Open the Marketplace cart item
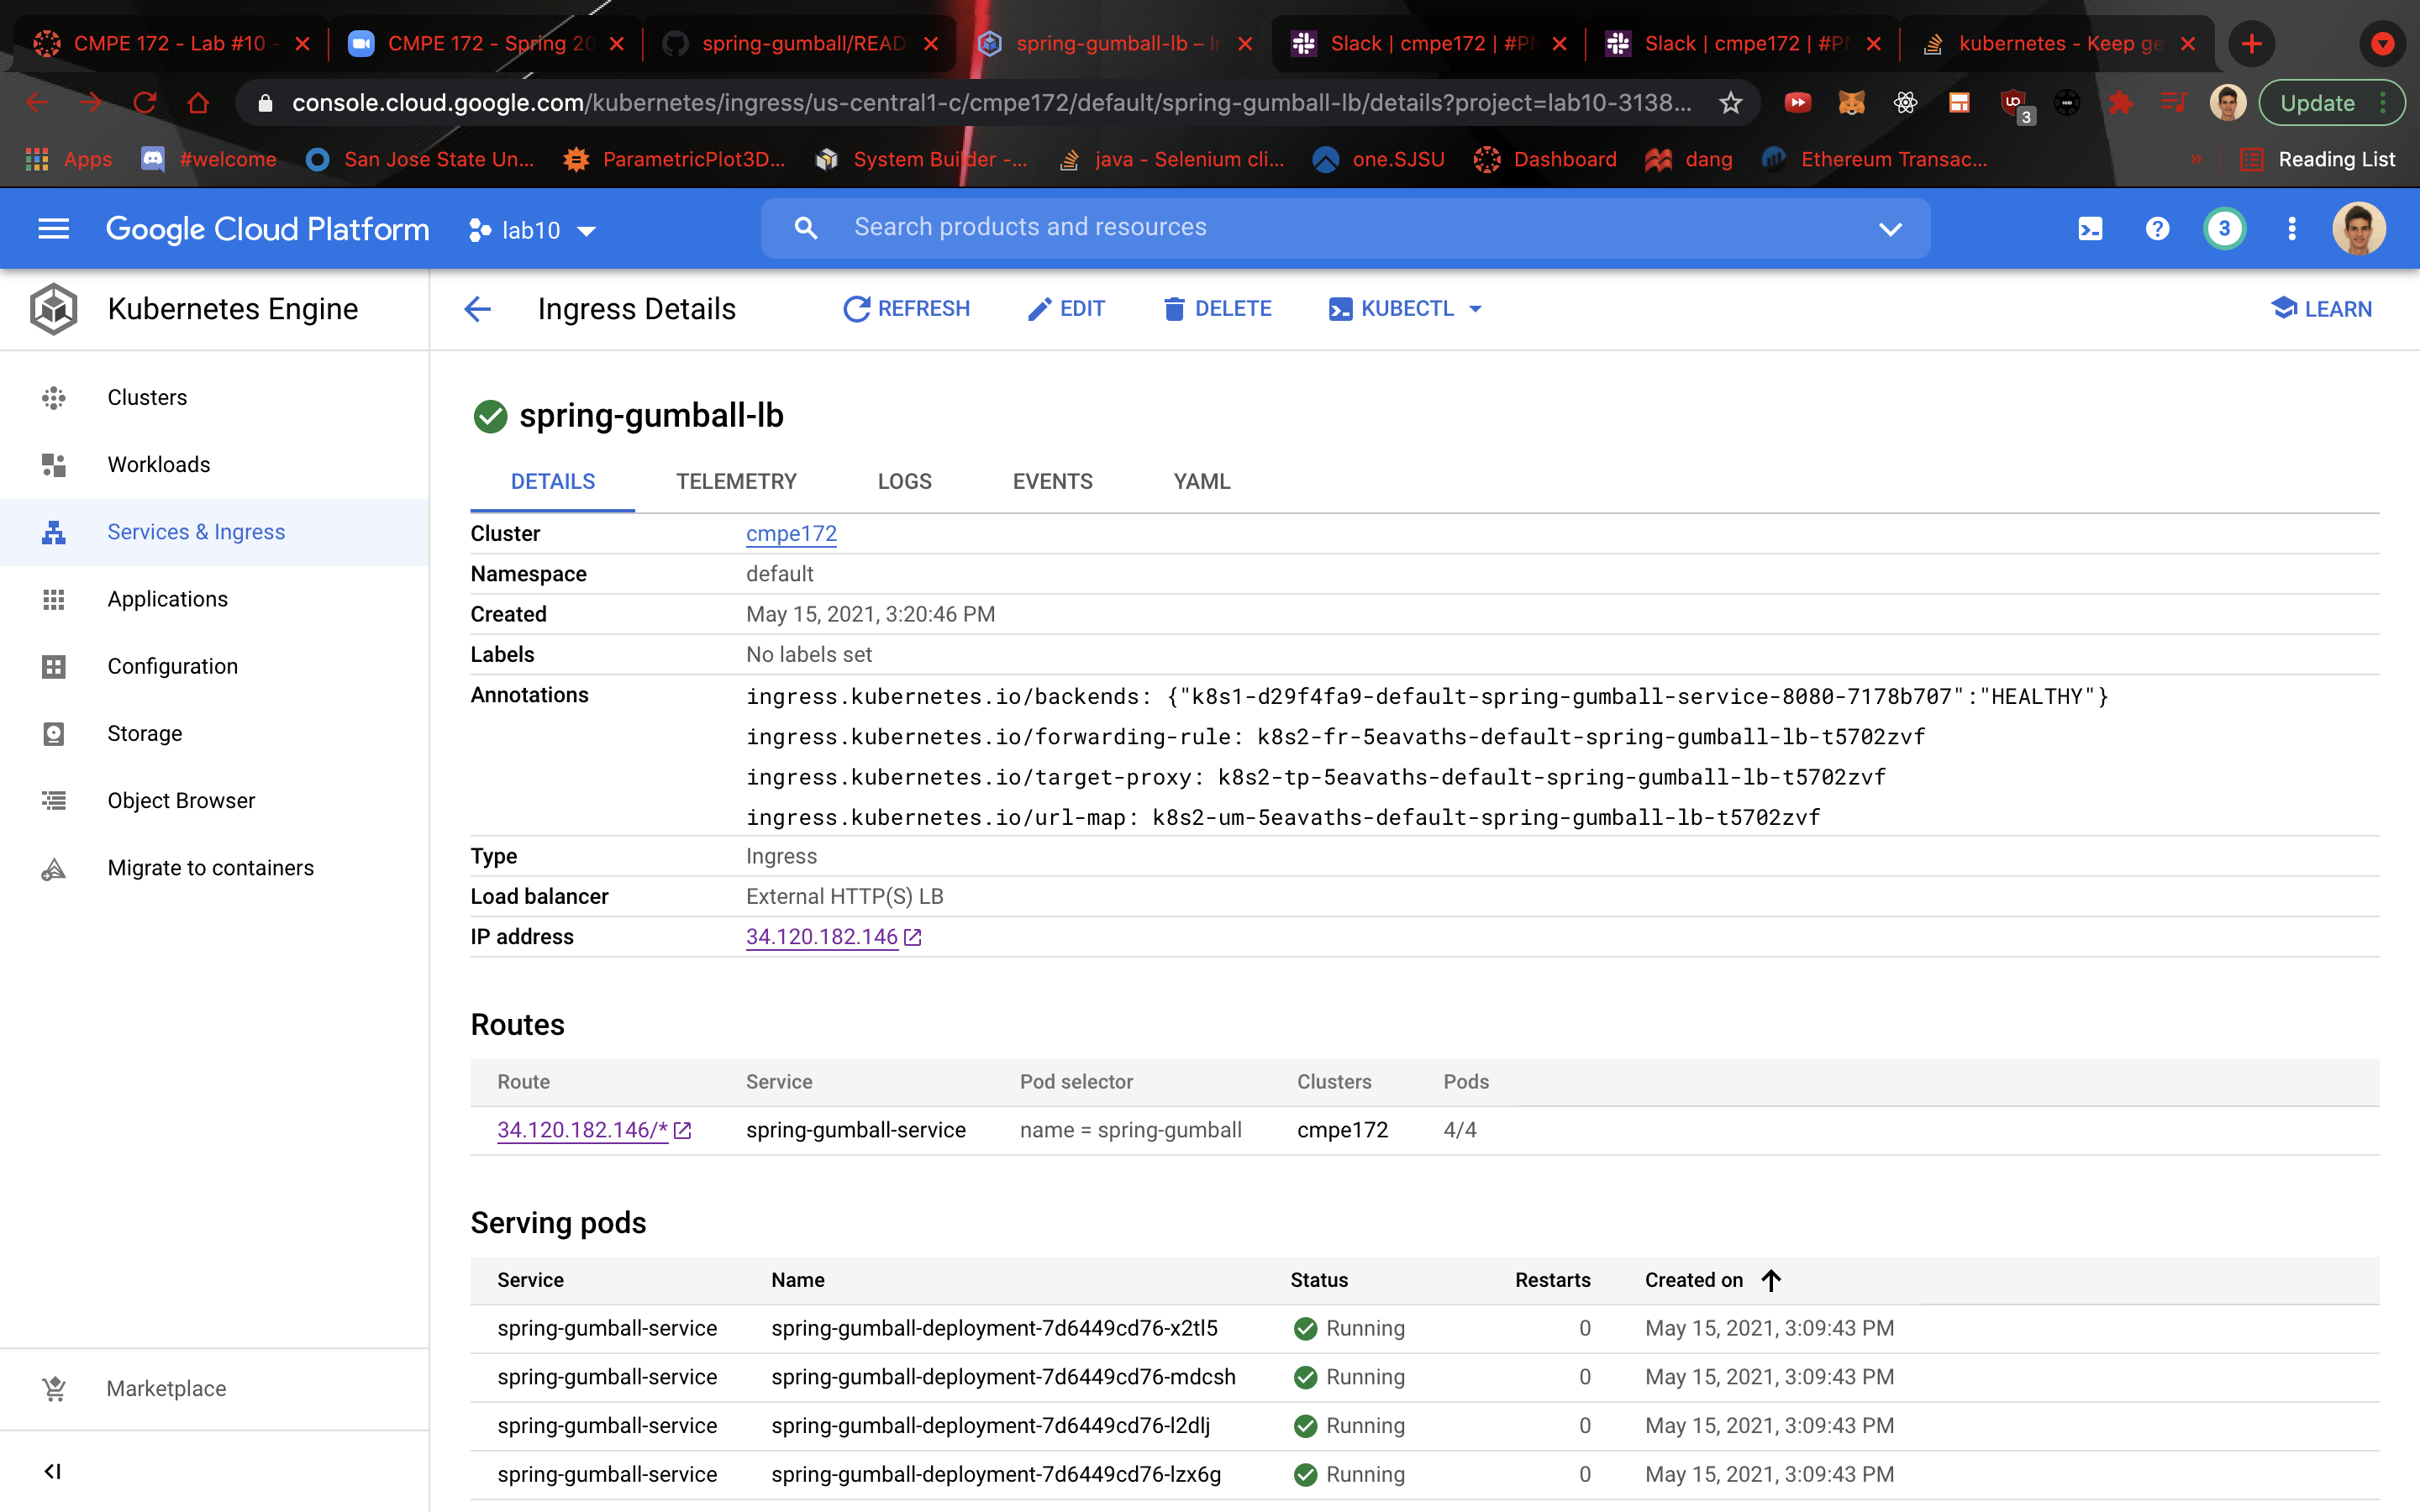The height and width of the screenshot is (1512, 2420). [166, 1388]
